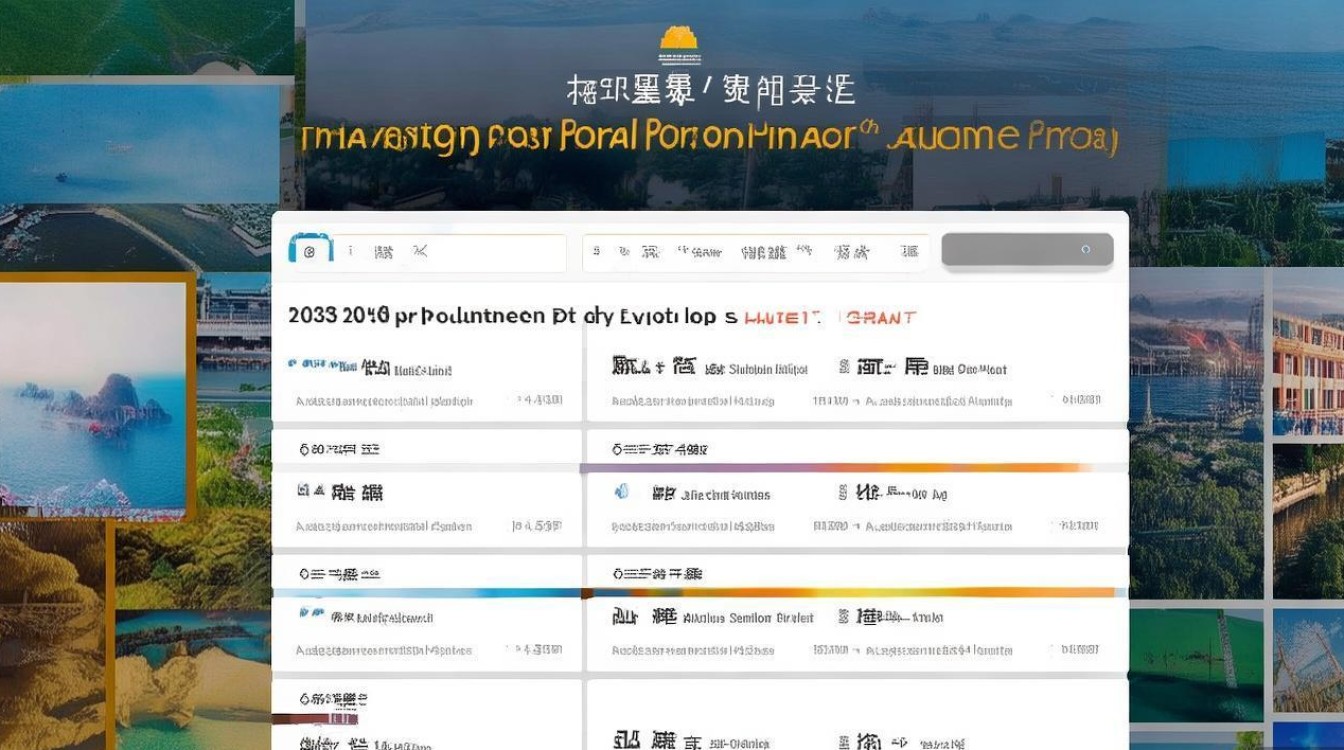
Task: Click the red "GRANT" text in the heading
Action: coord(881,317)
